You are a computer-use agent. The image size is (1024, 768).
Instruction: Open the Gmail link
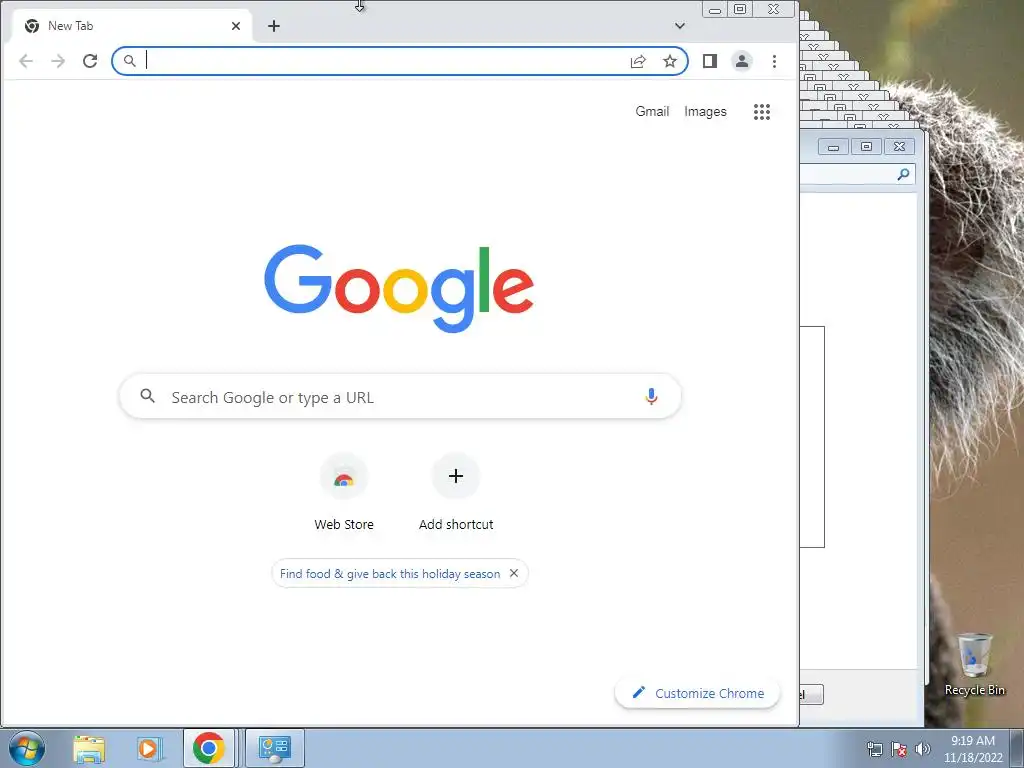coord(652,112)
